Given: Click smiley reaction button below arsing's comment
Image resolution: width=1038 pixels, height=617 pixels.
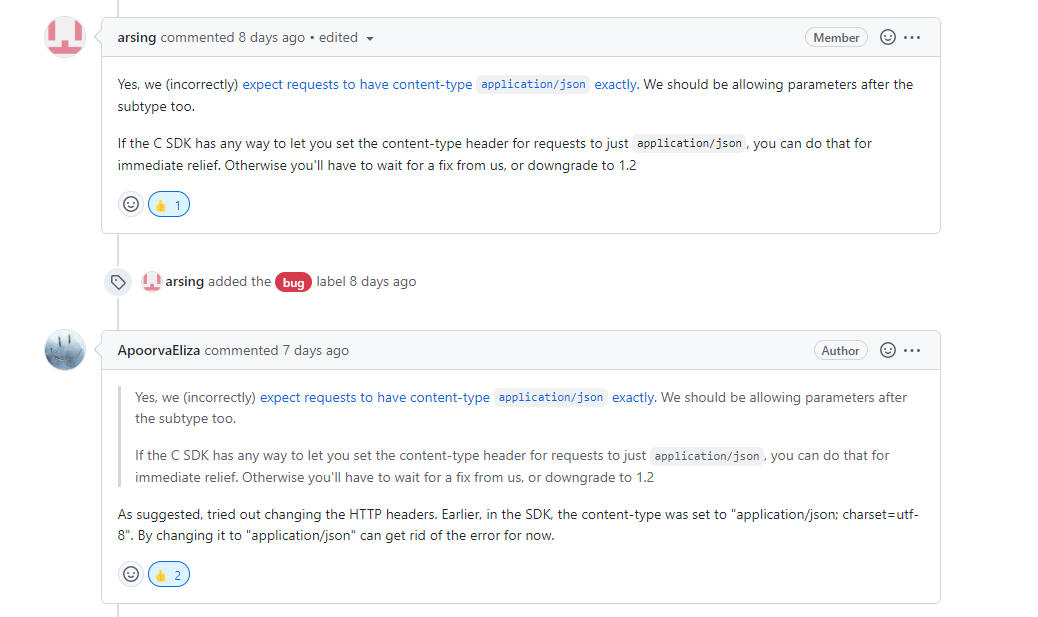Looking at the screenshot, I should pos(131,204).
